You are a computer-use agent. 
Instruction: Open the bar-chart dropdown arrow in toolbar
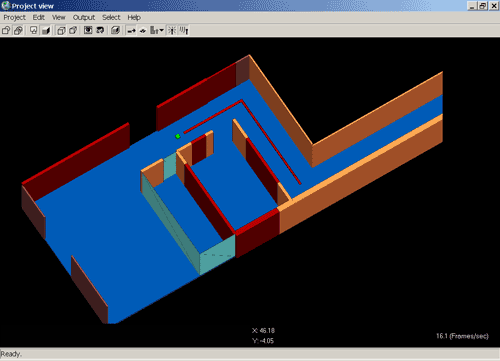162,31
